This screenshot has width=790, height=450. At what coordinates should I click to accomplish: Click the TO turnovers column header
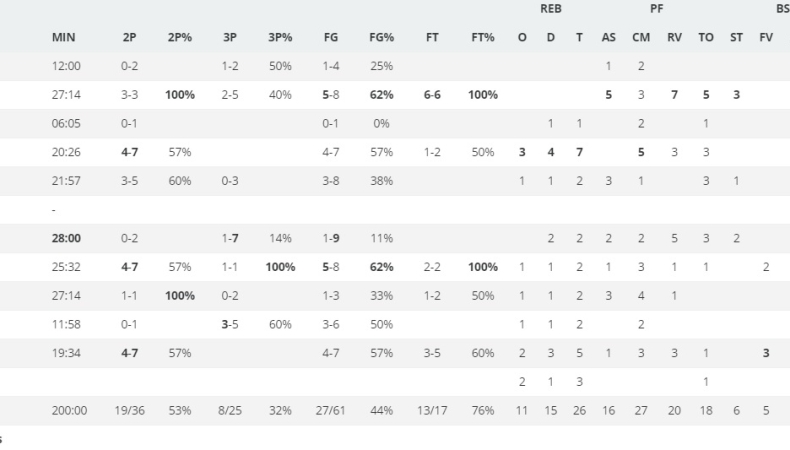705,40
